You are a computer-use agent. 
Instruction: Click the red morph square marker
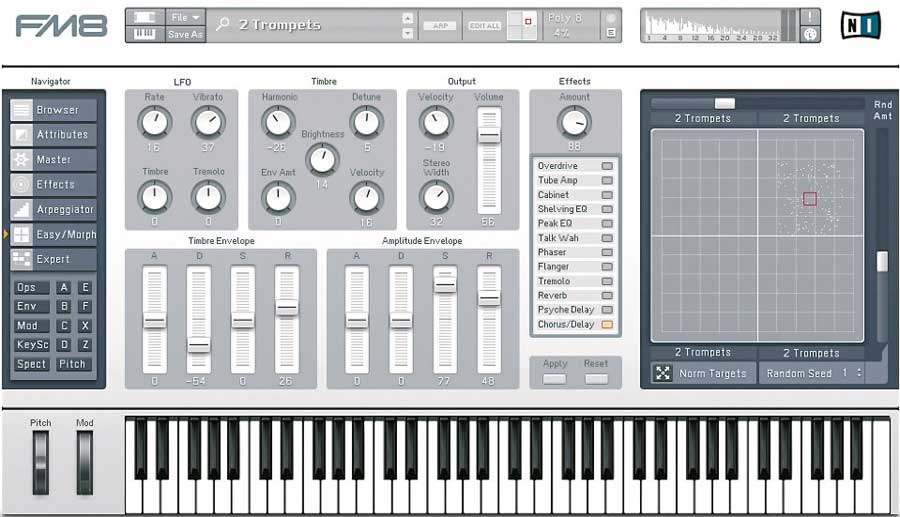809,199
